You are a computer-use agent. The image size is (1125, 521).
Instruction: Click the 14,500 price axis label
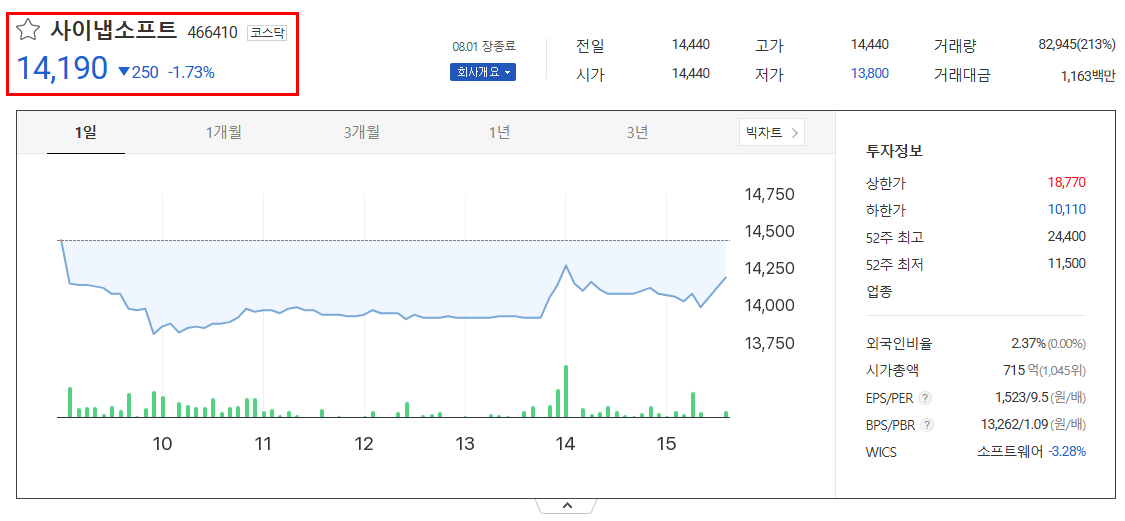click(x=770, y=232)
